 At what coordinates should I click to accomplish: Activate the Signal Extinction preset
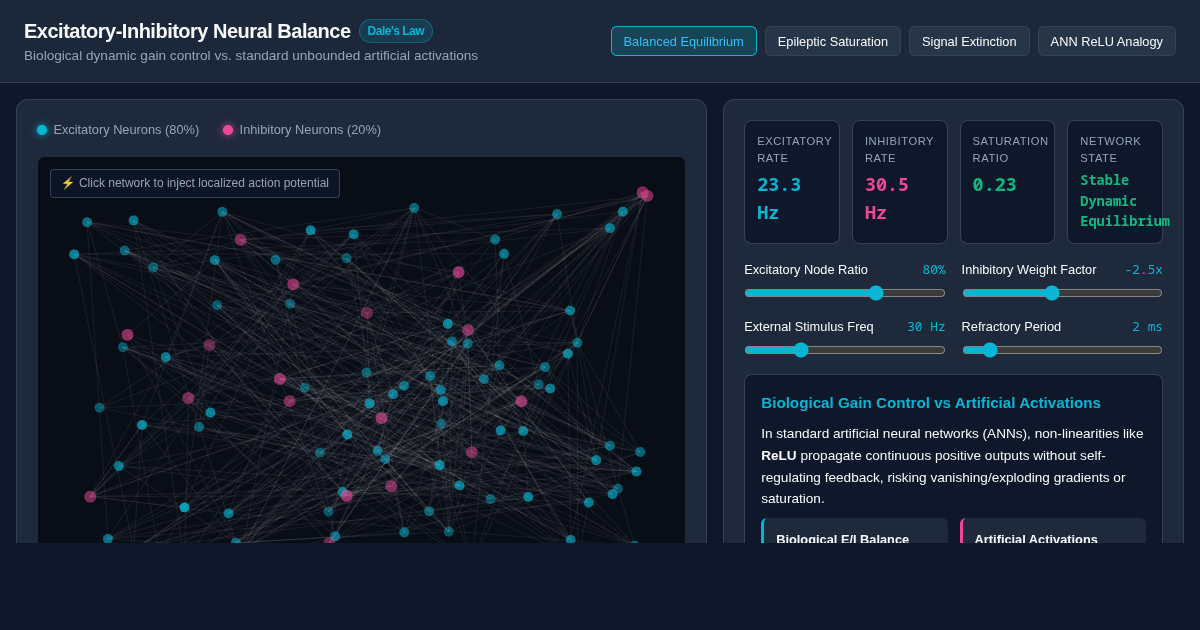click(969, 41)
